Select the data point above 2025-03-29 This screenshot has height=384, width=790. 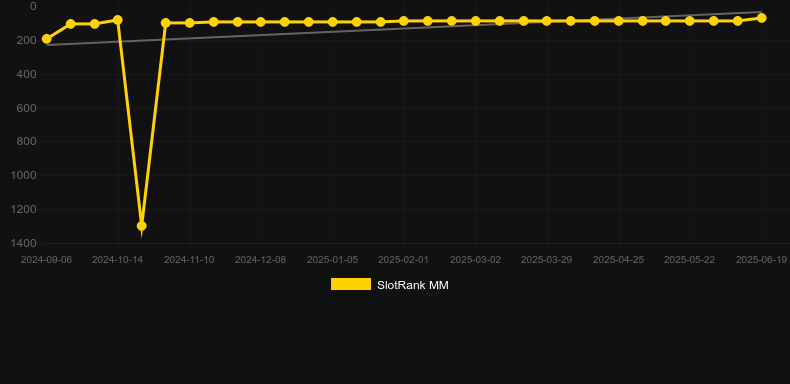[547, 21]
